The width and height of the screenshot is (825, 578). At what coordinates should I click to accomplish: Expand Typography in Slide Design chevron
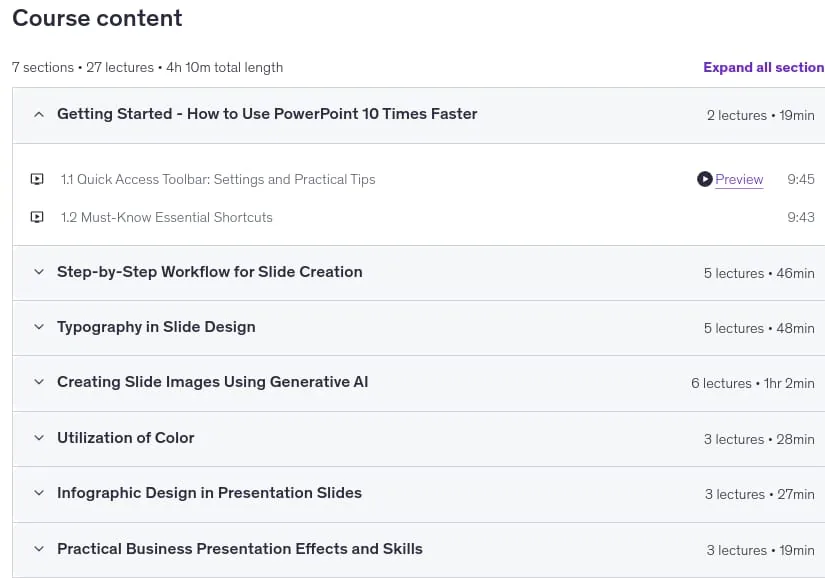tap(39, 327)
